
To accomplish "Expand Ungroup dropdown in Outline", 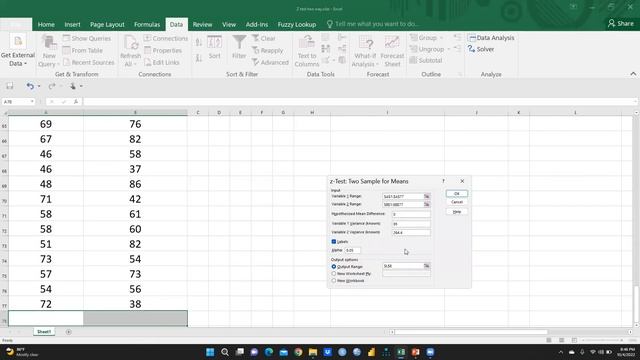I will tap(449, 49).
